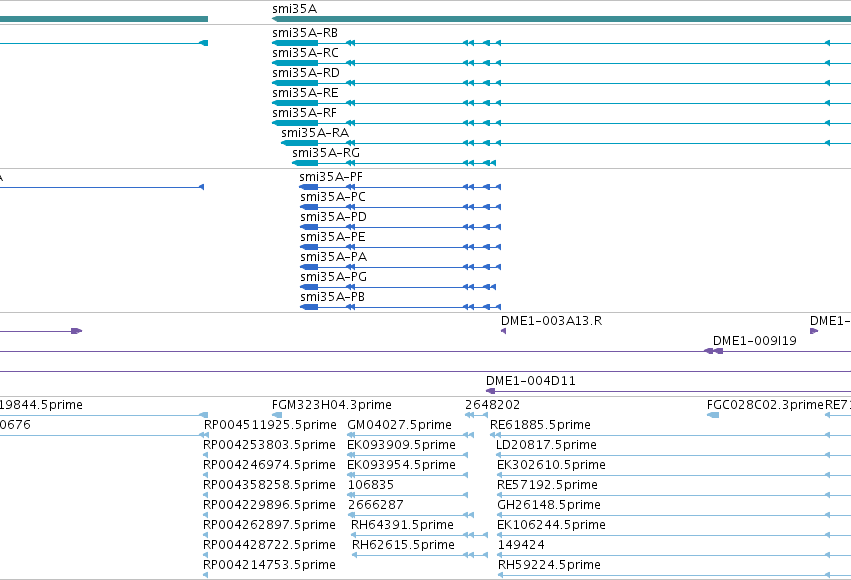Image resolution: width=851 pixels, height=580 pixels.
Task: Select EST EK093909.5prime
Action: [x=401, y=445]
